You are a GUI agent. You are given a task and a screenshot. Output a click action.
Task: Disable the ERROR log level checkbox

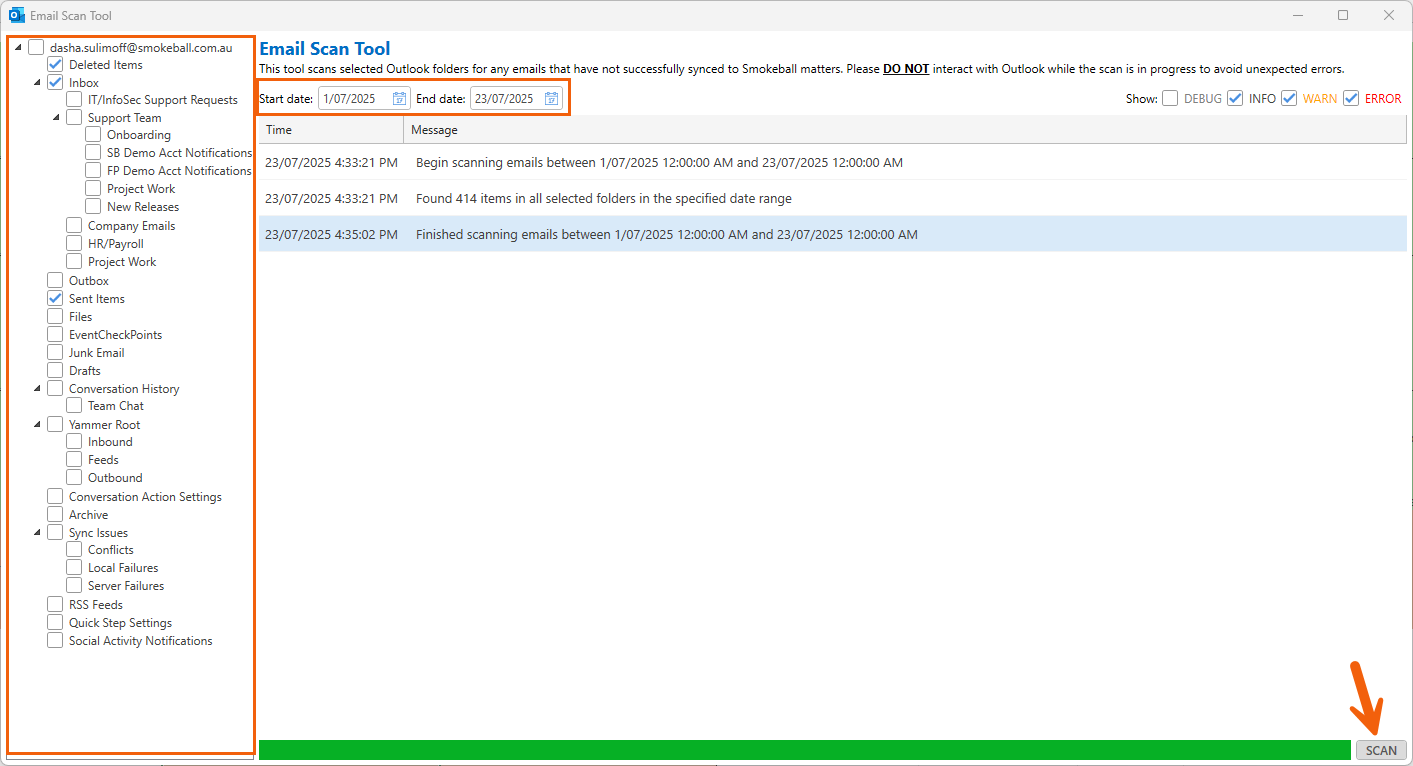pos(1351,98)
